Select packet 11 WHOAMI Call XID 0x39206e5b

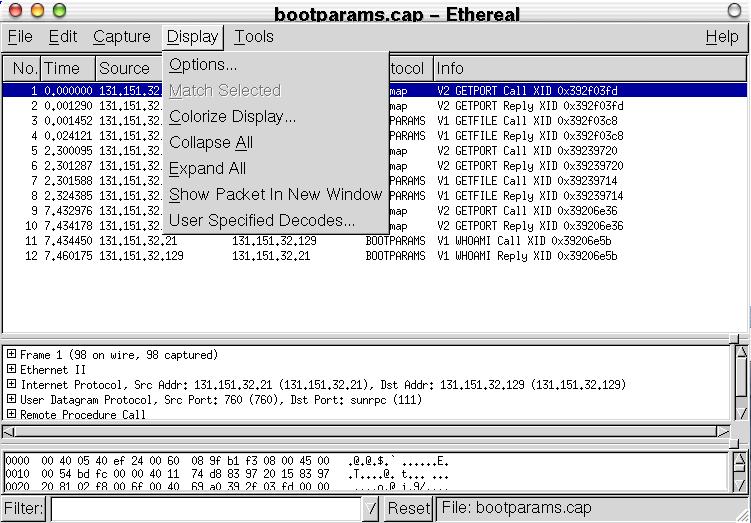(375, 240)
